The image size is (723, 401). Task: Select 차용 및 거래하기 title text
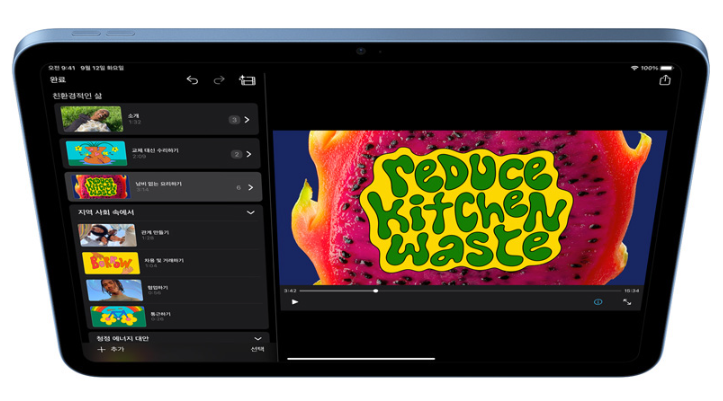(x=164, y=260)
